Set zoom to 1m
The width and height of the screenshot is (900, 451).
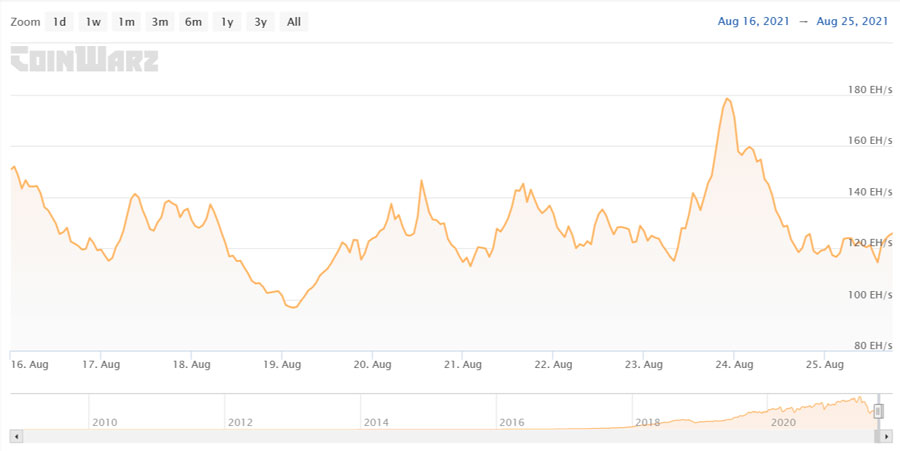pyautogui.click(x=126, y=22)
